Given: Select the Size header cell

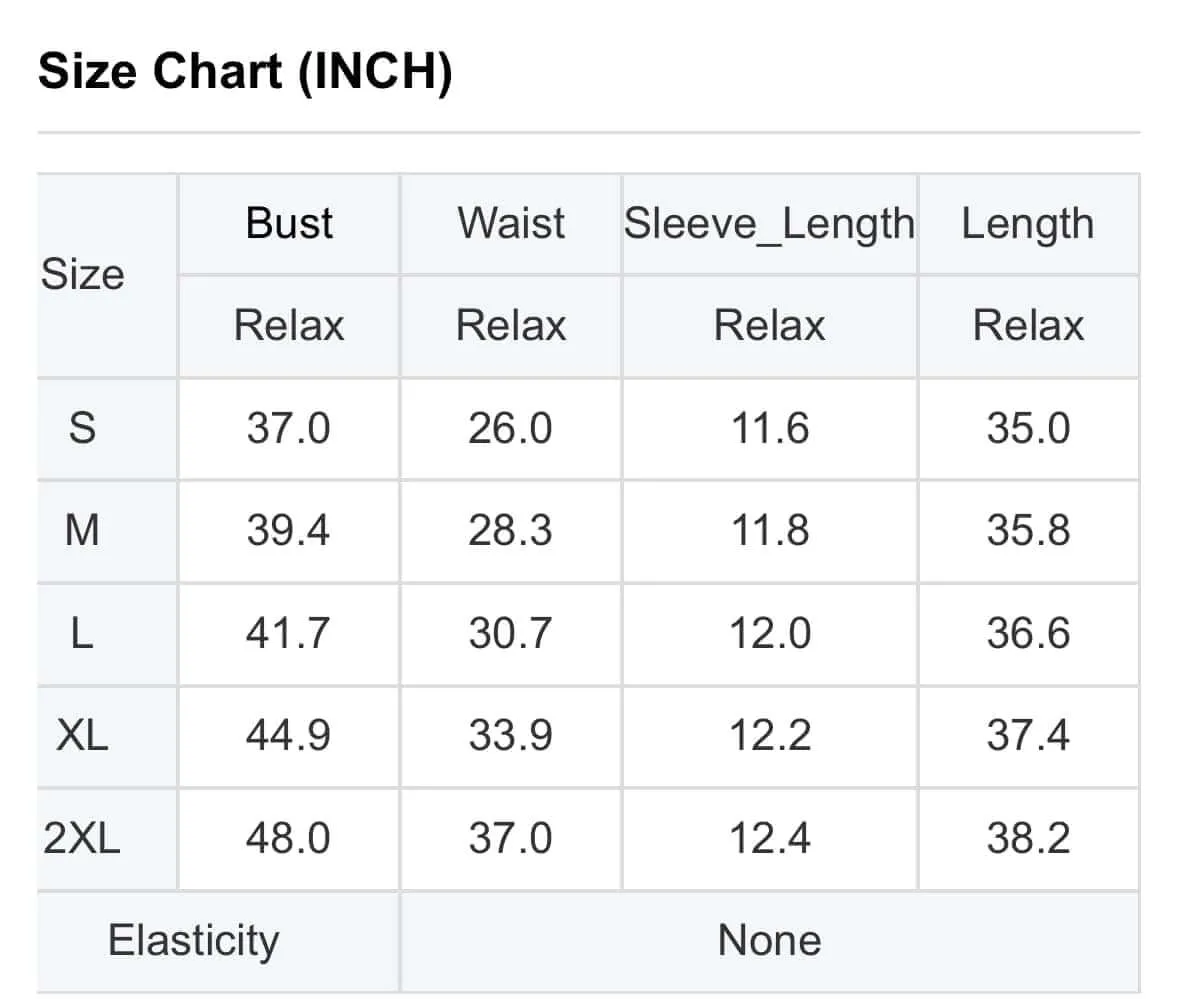Looking at the screenshot, I should click(83, 274).
